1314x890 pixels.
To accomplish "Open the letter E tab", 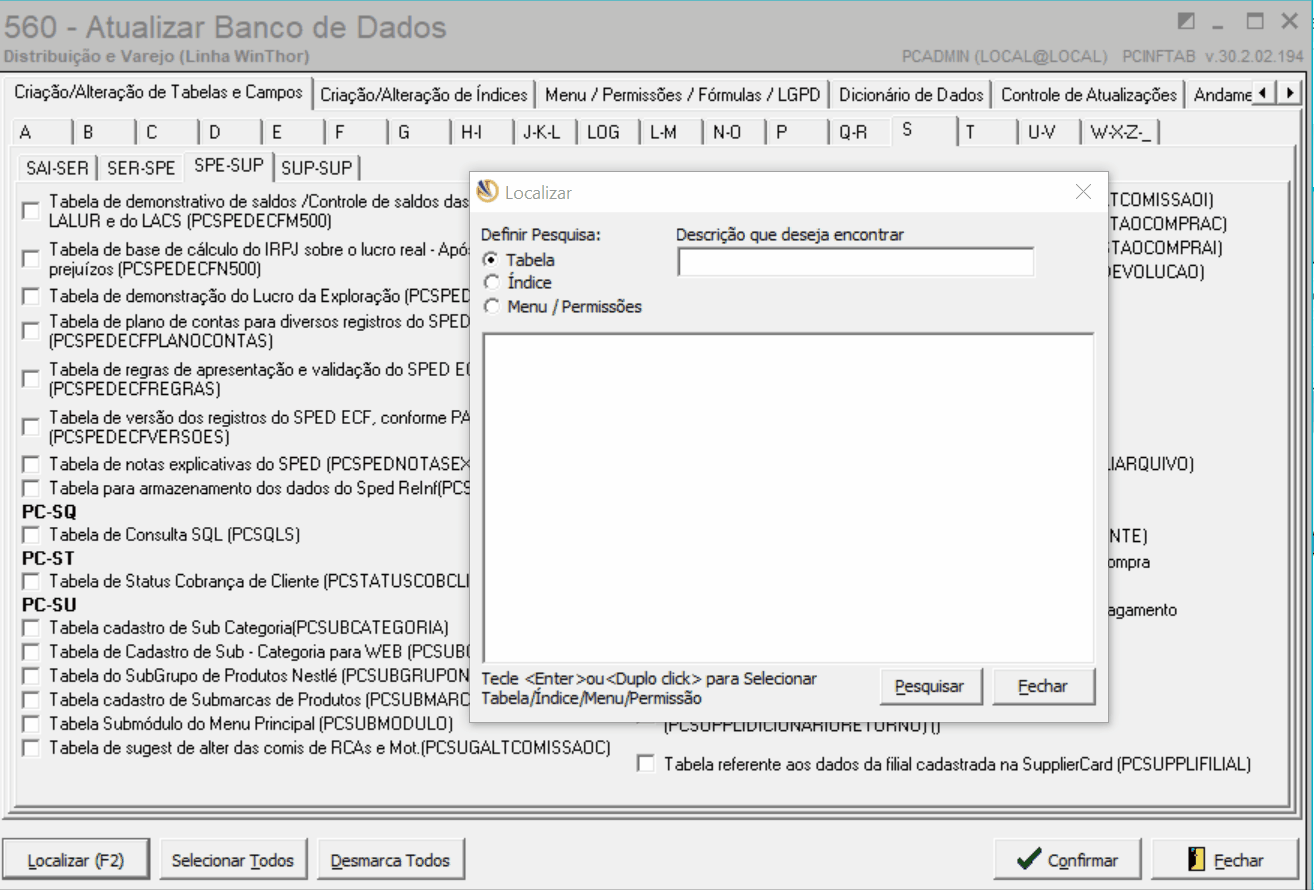I will tap(293, 132).
